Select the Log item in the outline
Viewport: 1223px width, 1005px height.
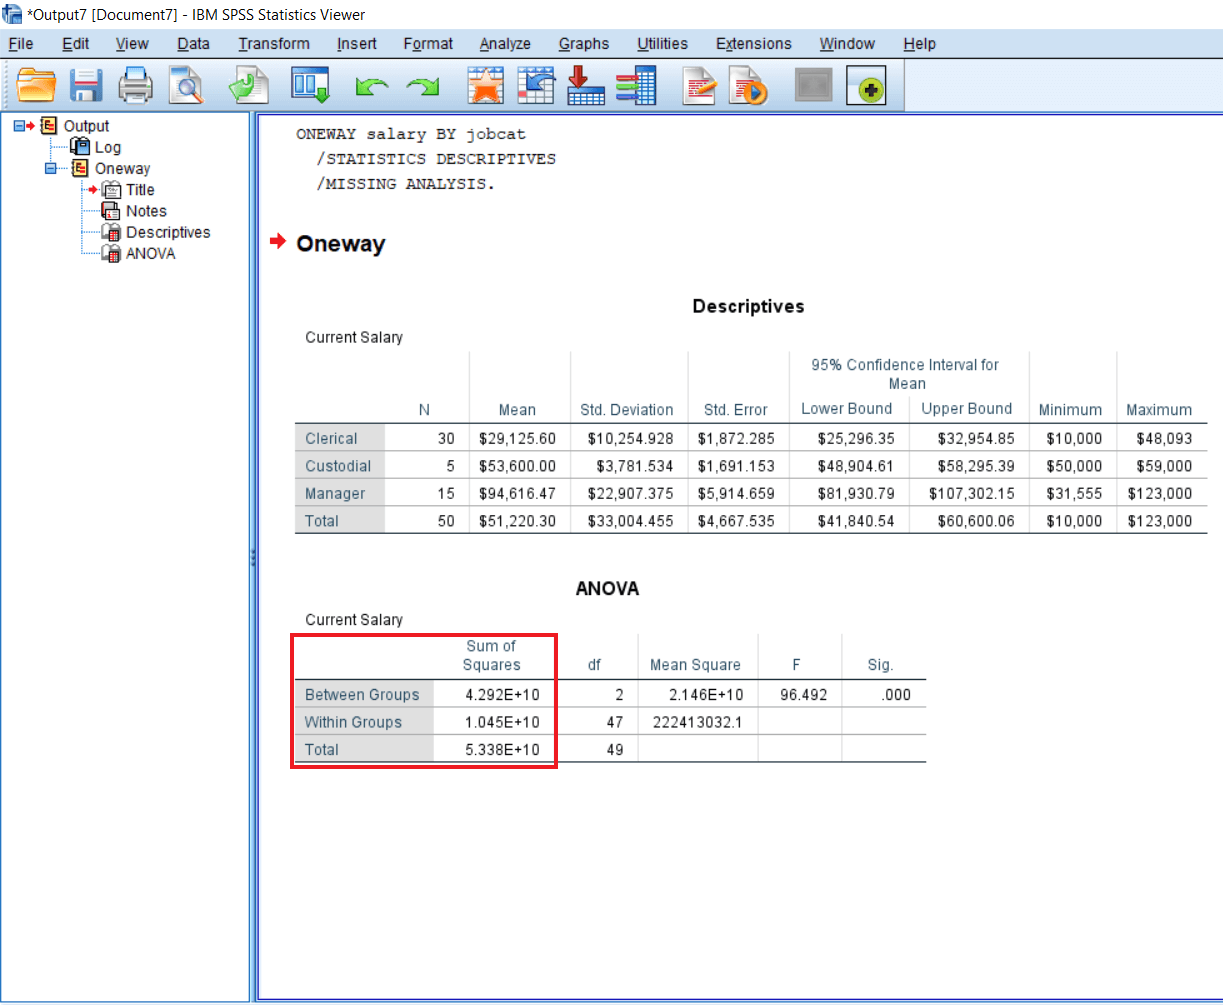[x=107, y=148]
